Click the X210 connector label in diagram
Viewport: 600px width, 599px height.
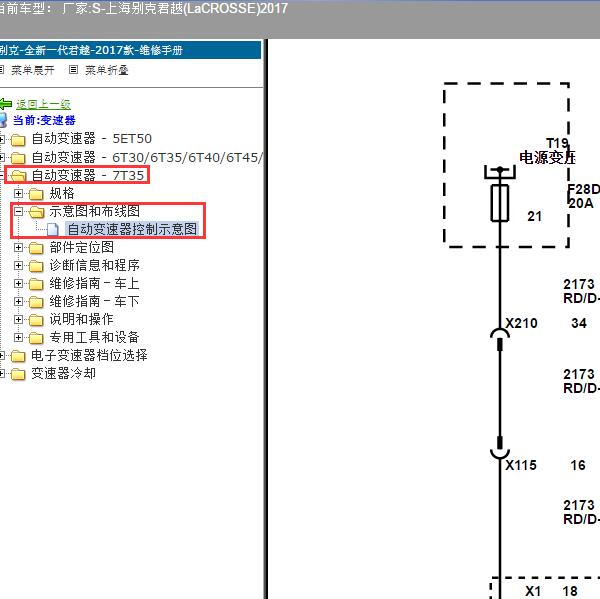pyautogui.click(x=521, y=323)
